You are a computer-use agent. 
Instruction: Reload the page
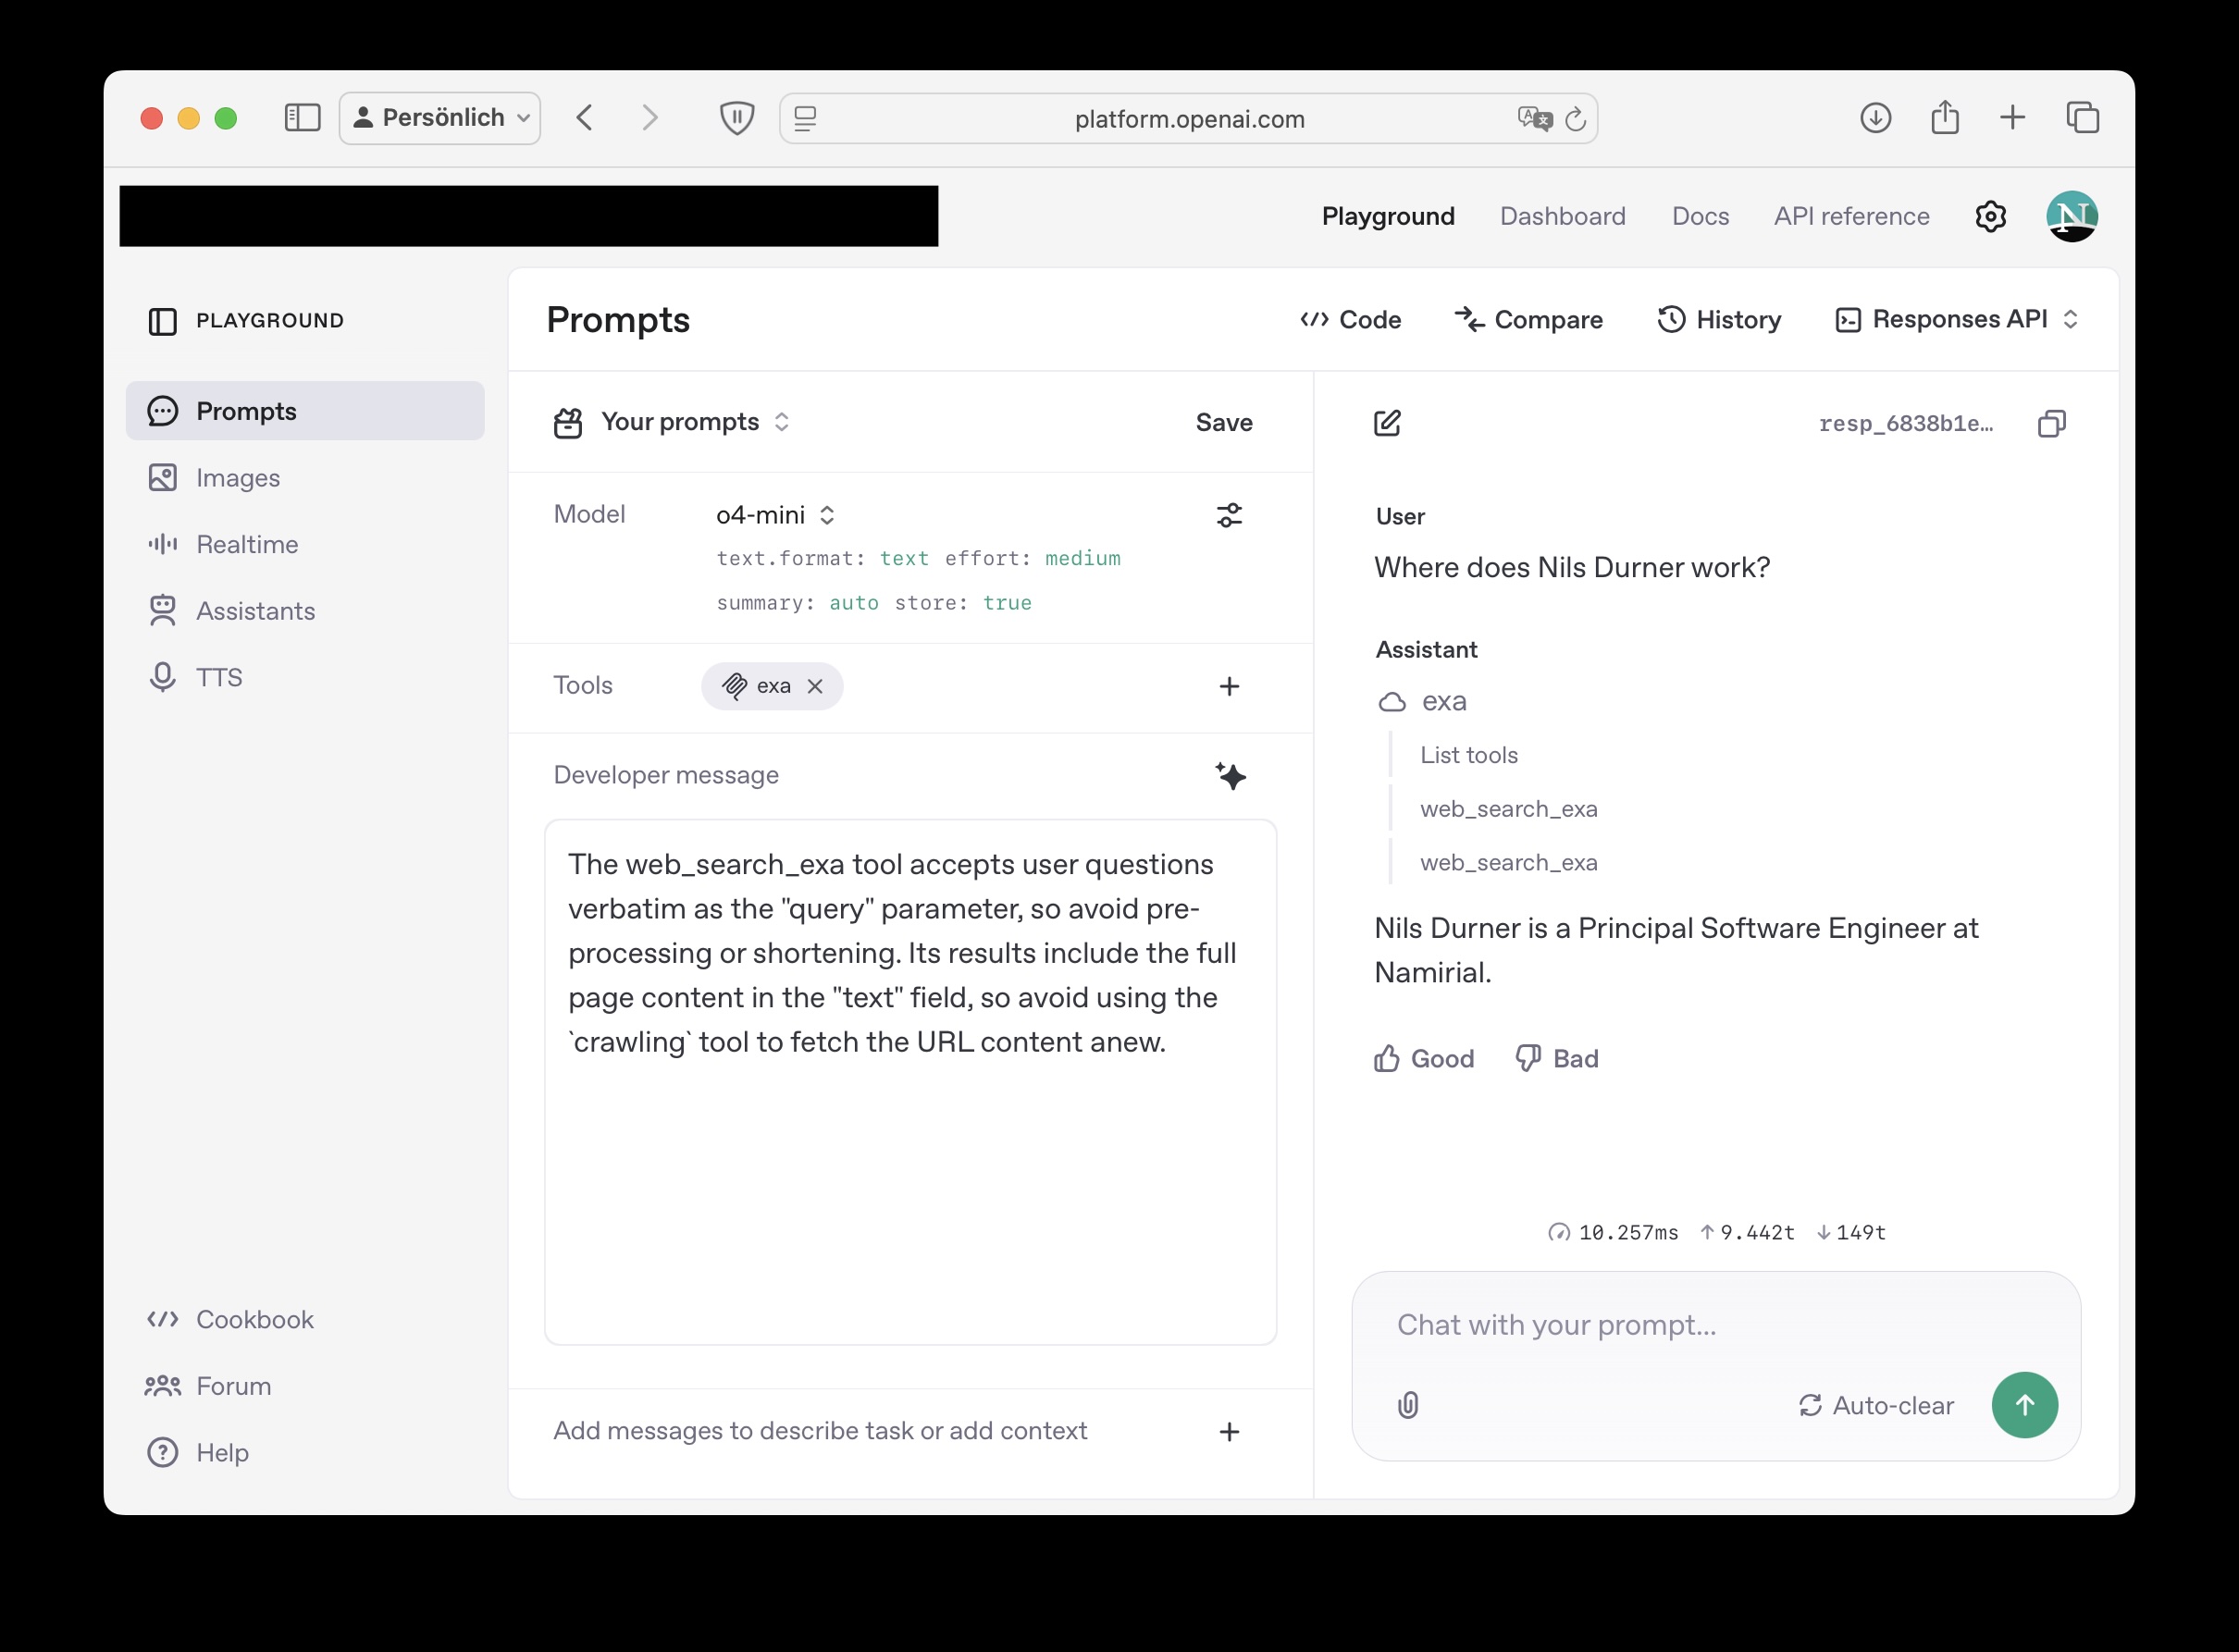point(1575,118)
